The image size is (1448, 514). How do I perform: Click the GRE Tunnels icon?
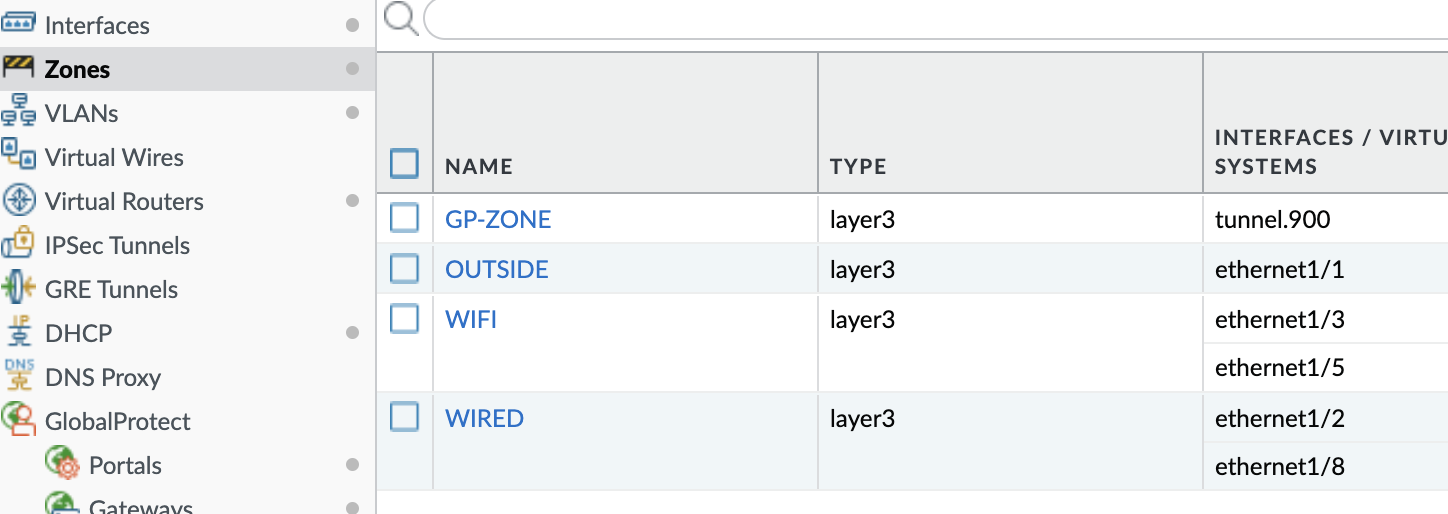[19, 289]
